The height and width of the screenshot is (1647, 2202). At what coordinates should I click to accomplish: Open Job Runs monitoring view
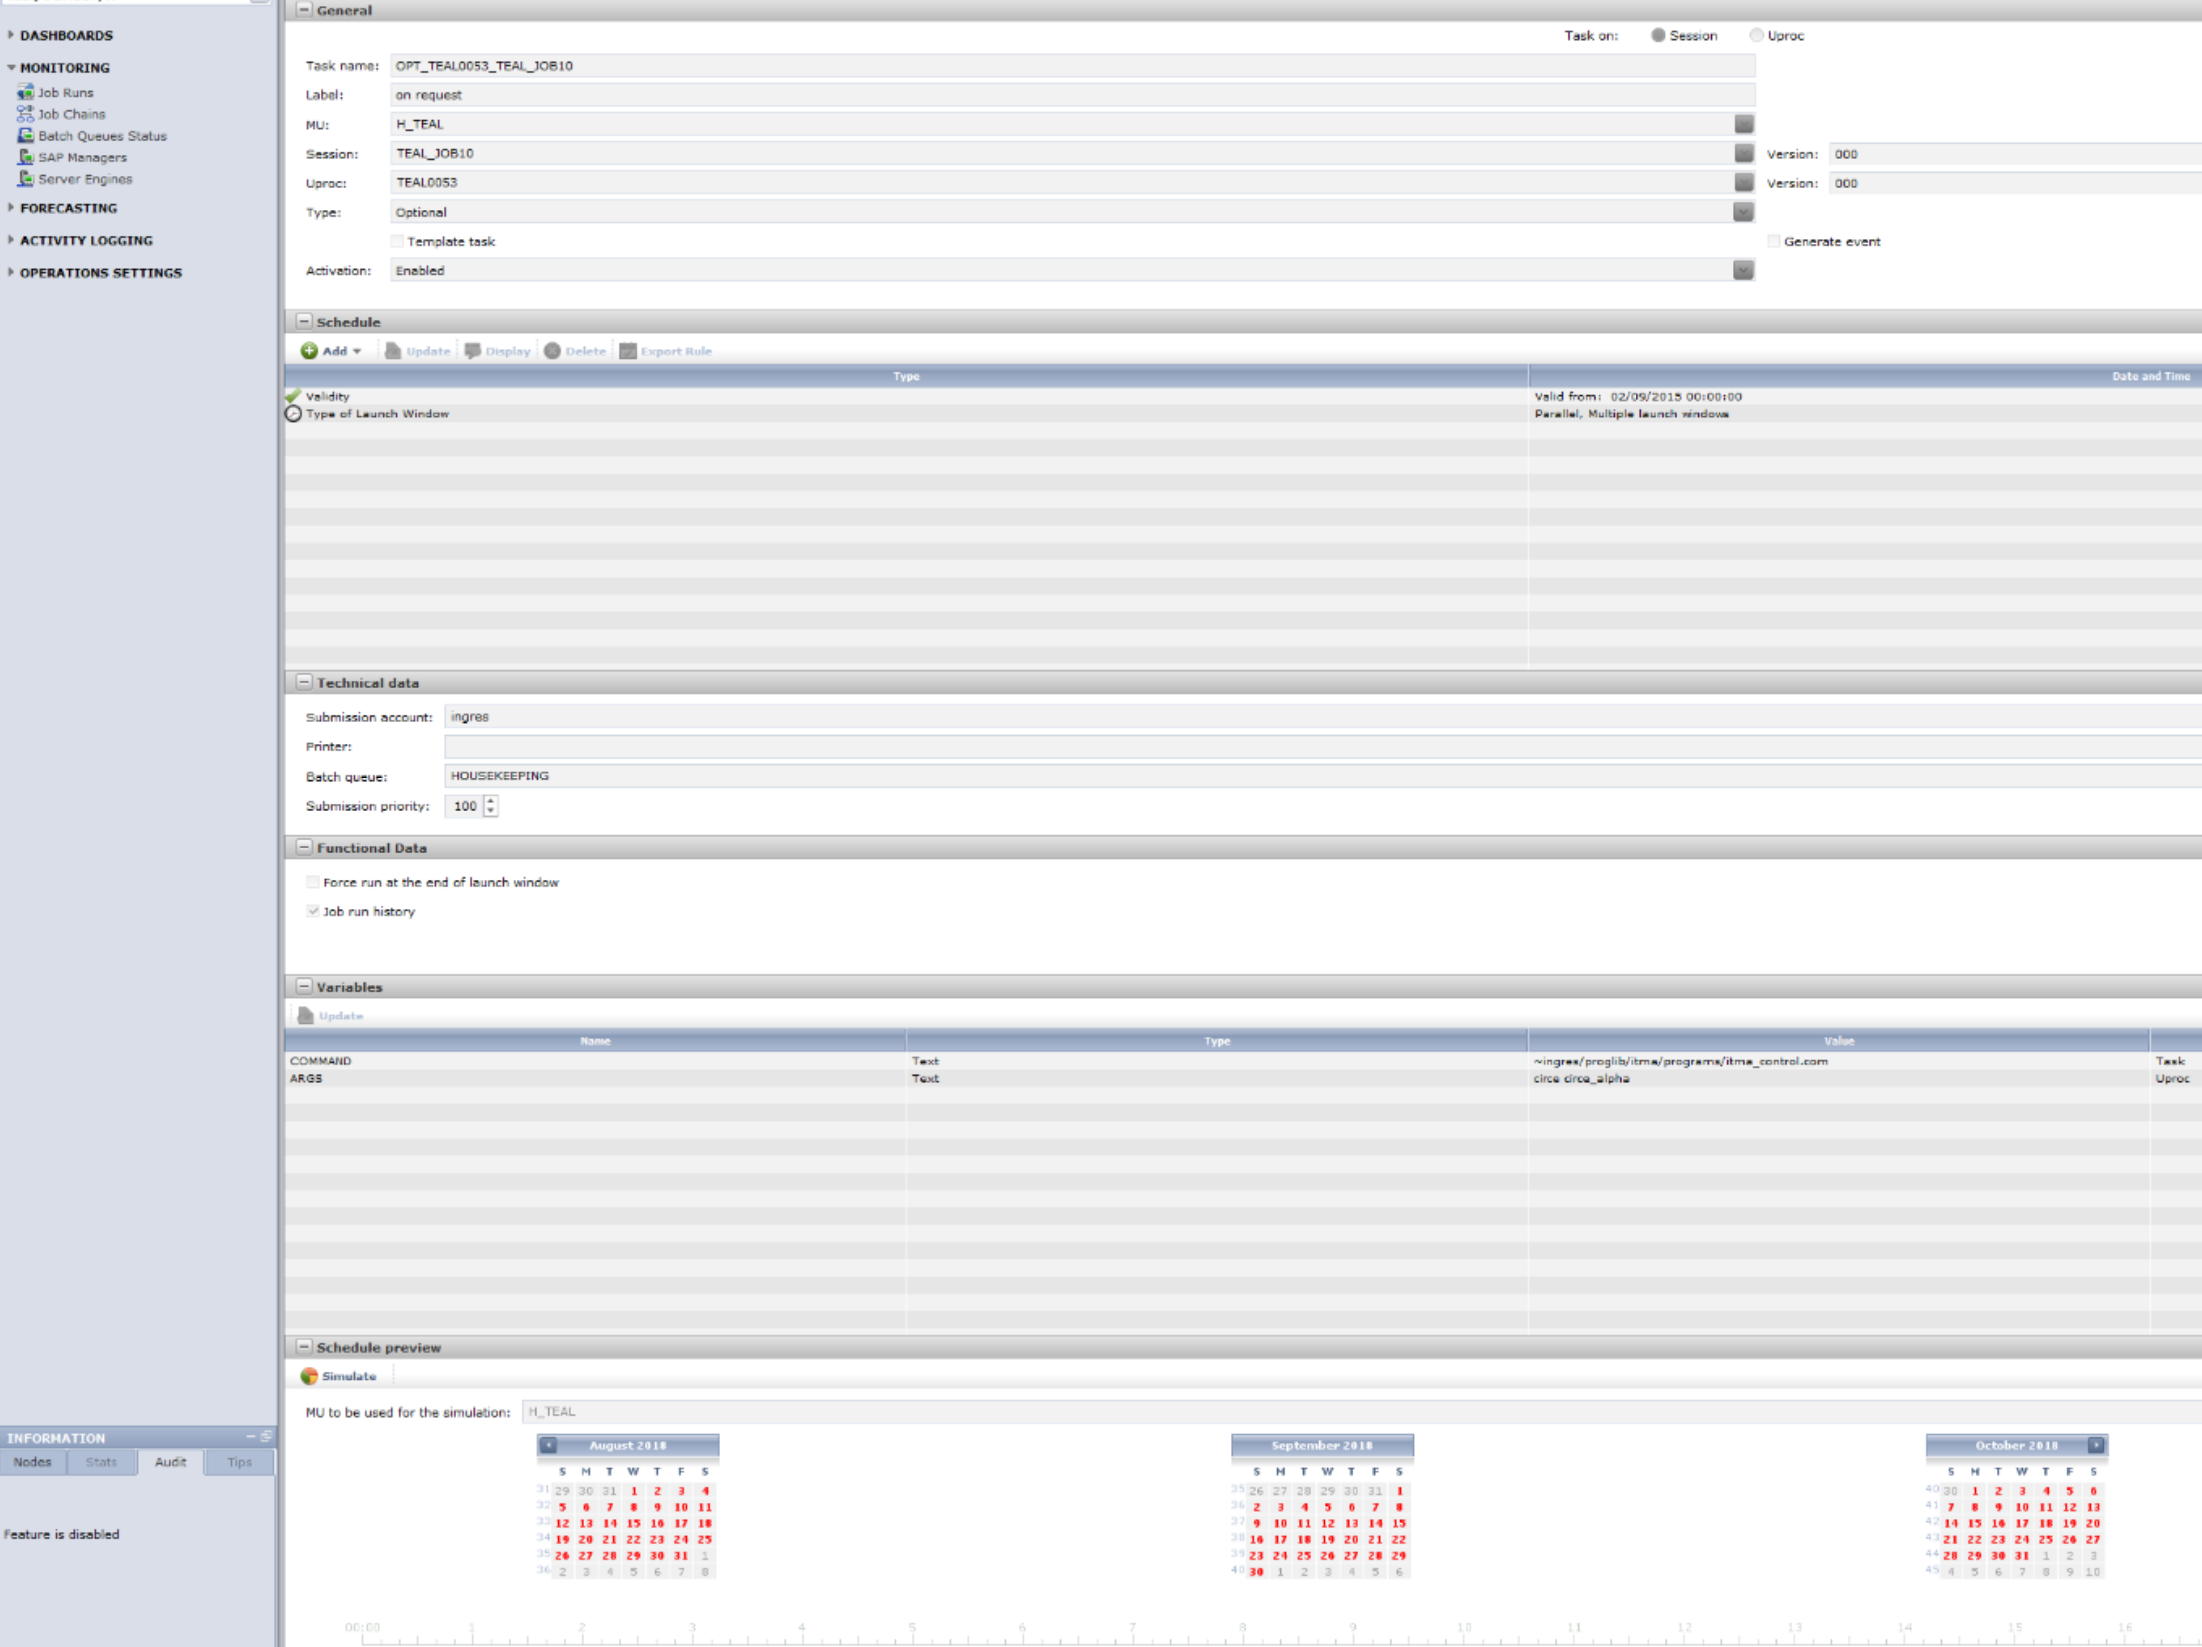click(64, 93)
